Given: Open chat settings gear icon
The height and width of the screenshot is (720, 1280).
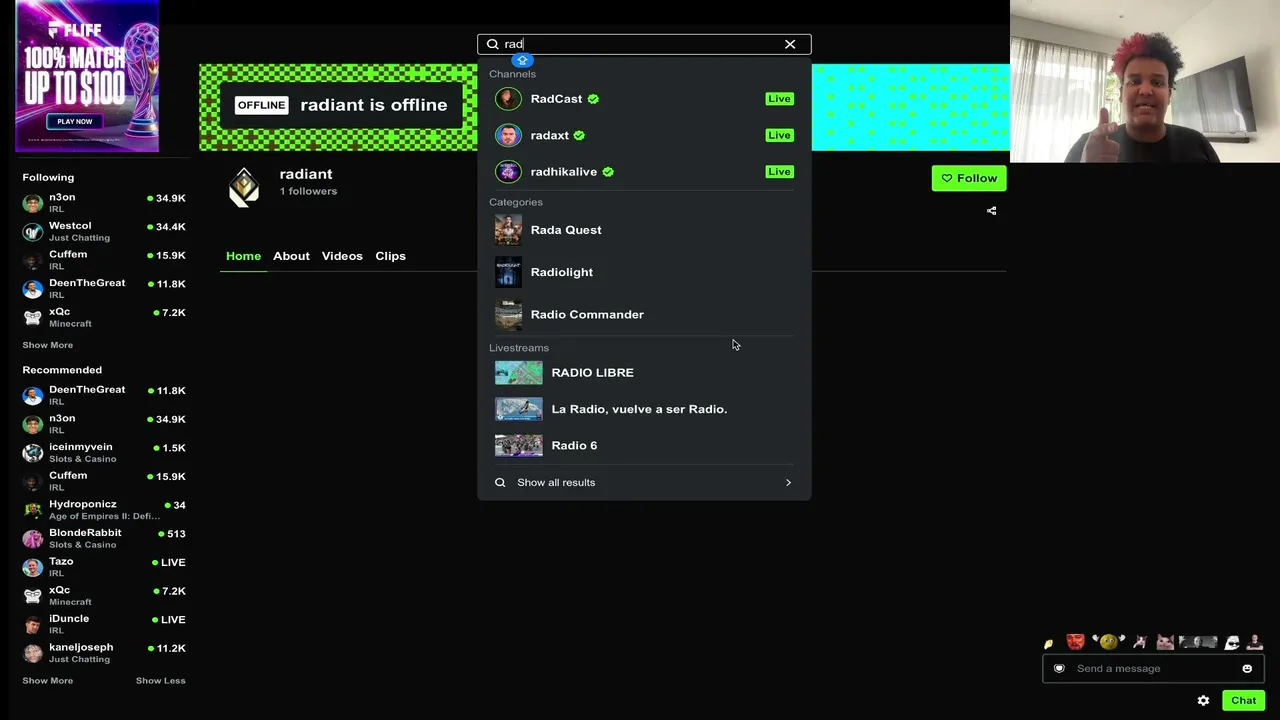Looking at the screenshot, I should coord(1203,701).
